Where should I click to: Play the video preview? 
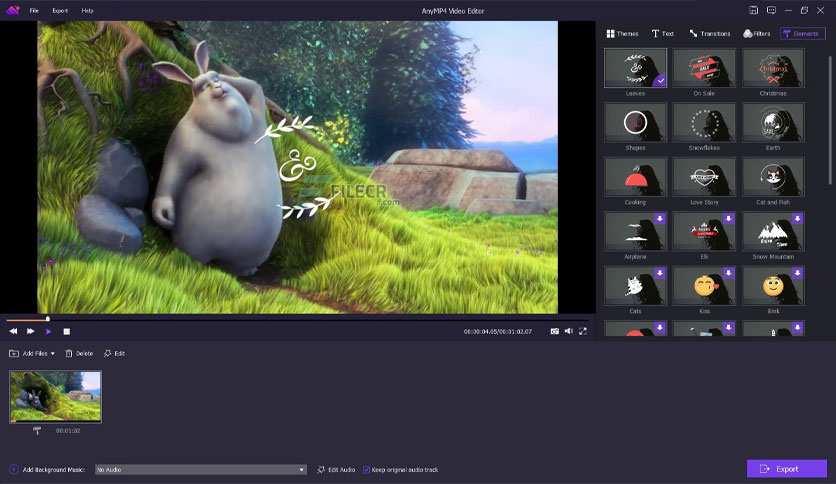[49, 331]
